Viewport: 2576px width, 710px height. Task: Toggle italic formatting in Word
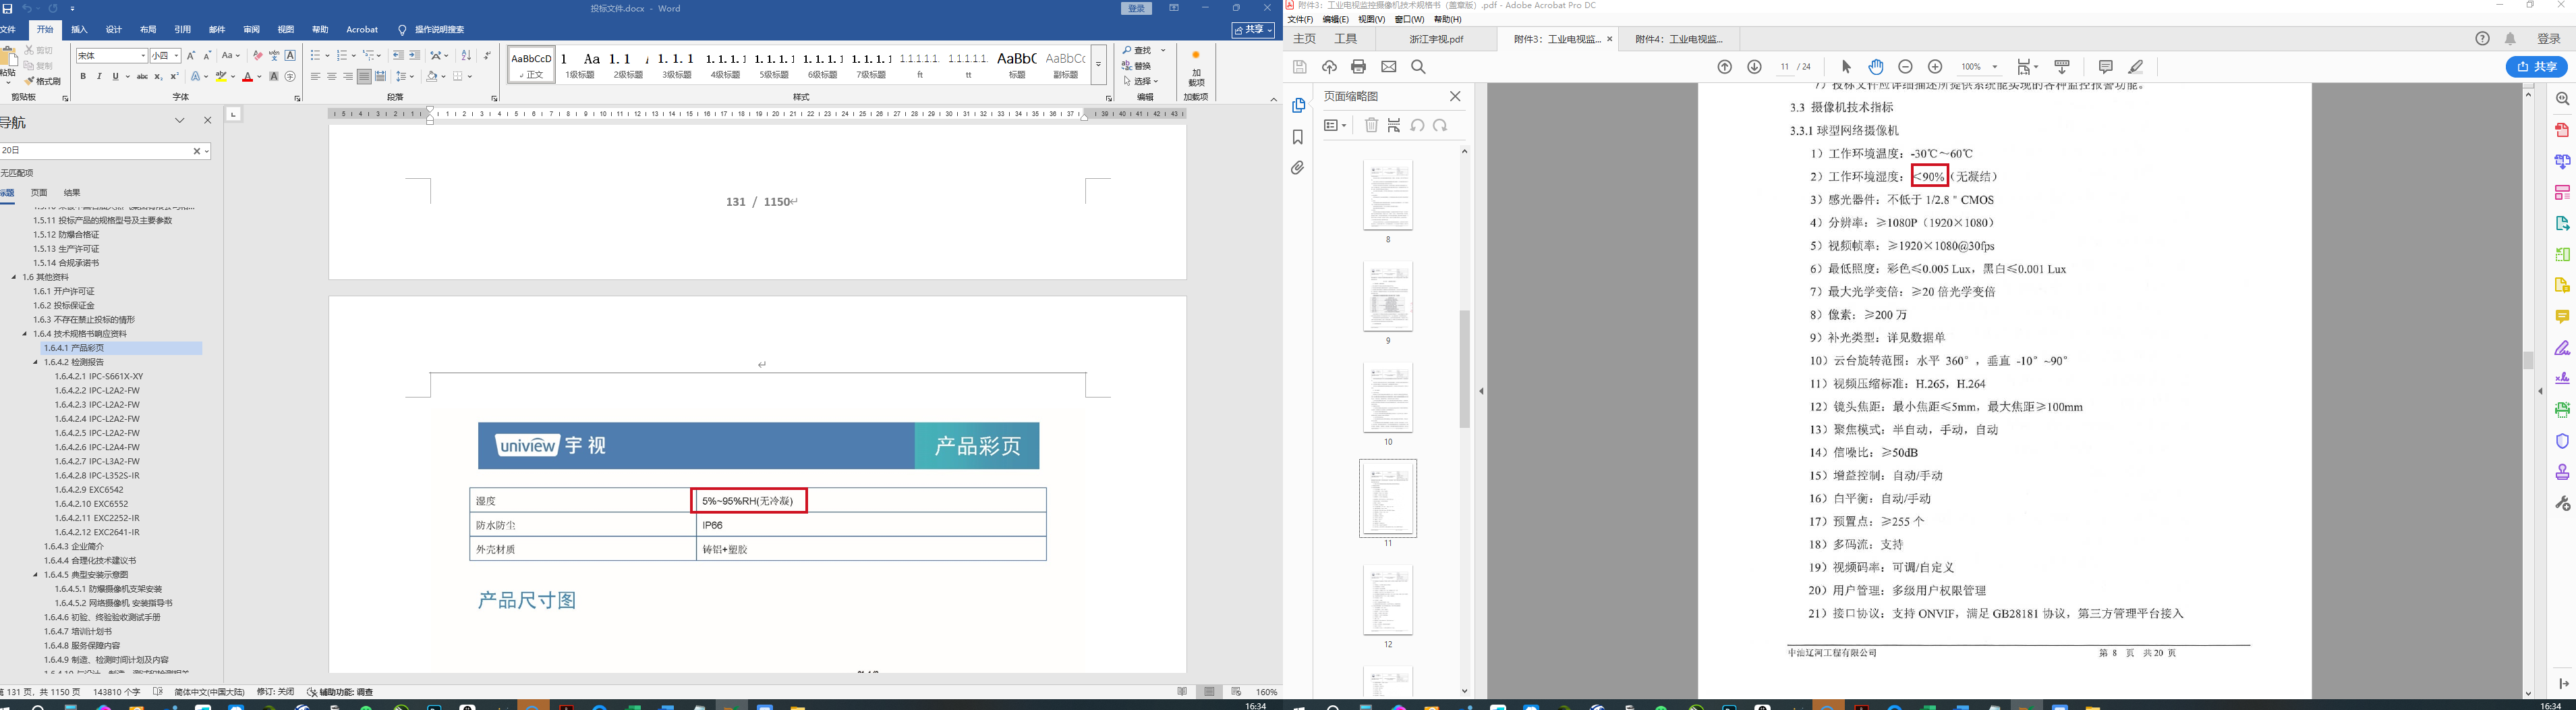99,77
